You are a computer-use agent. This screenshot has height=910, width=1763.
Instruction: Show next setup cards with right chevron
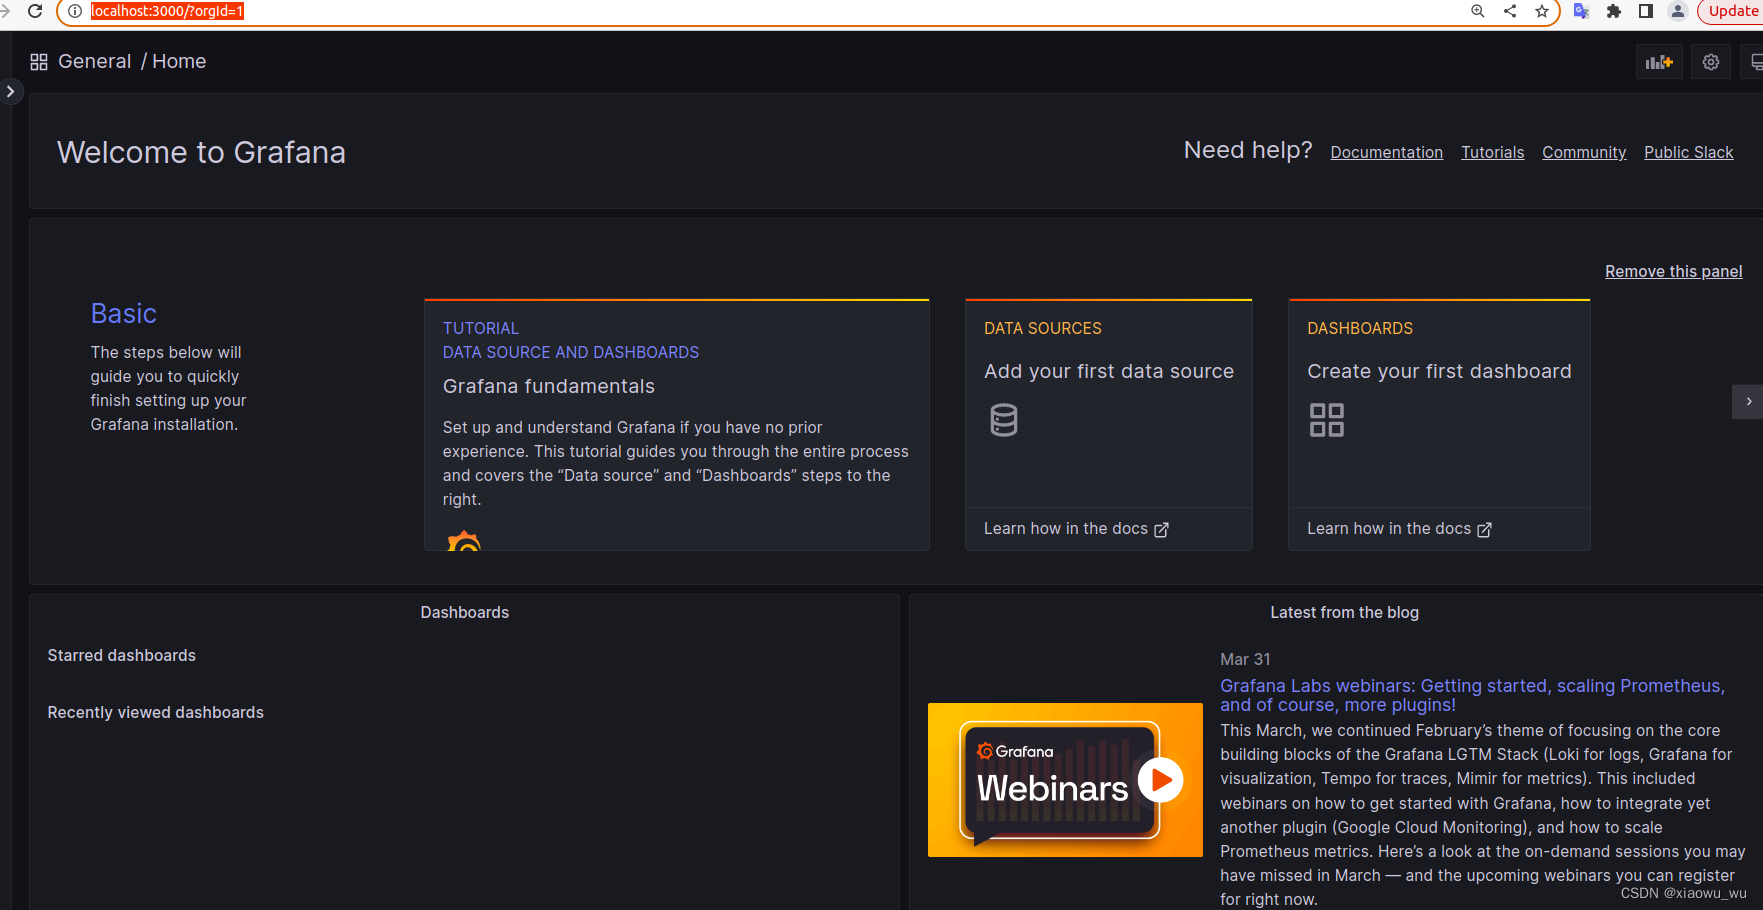click(x=1748, y=401)
